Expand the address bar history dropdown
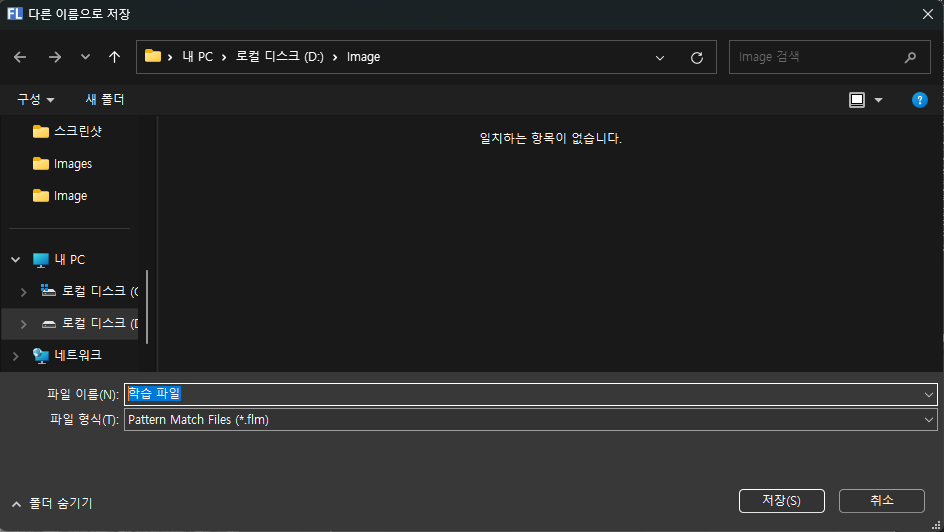944x532 pixels. (x=660, y=58)
